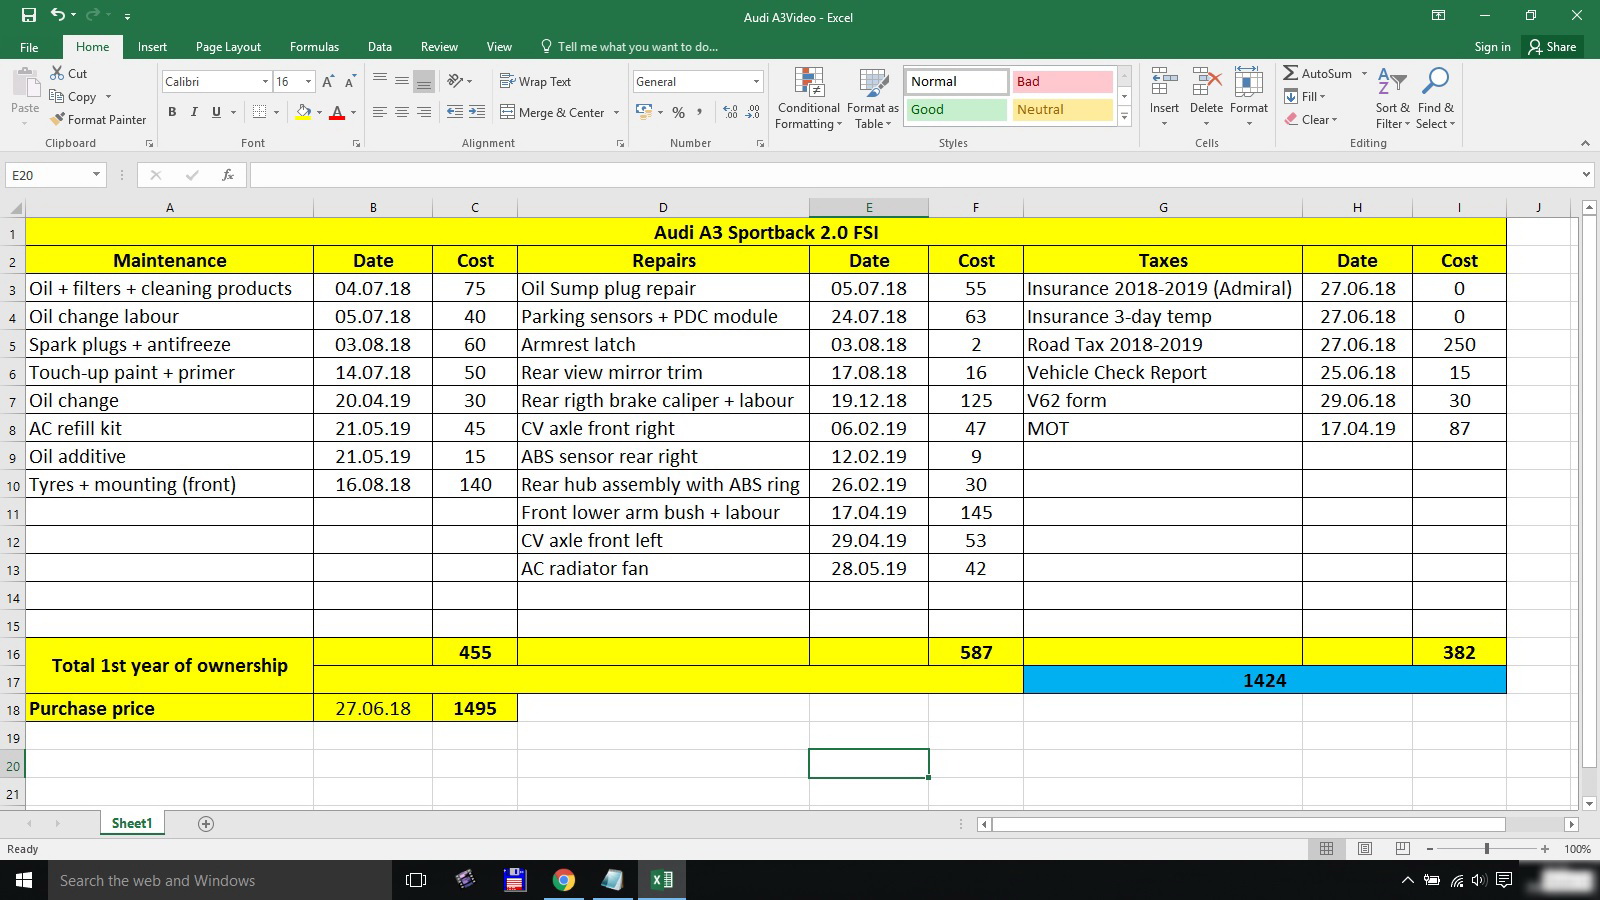Toggle Underline formatting
This screenshot has height=900, width=1600.
tap(216, 112)
